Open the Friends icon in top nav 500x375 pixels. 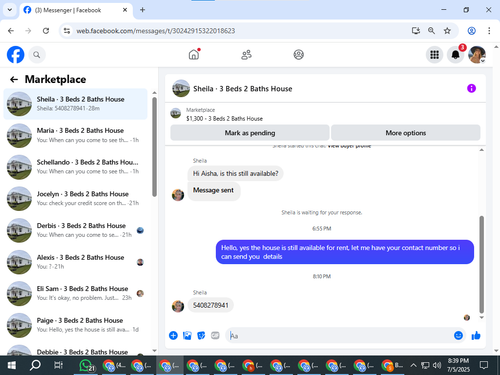click(x=246, y=55)
